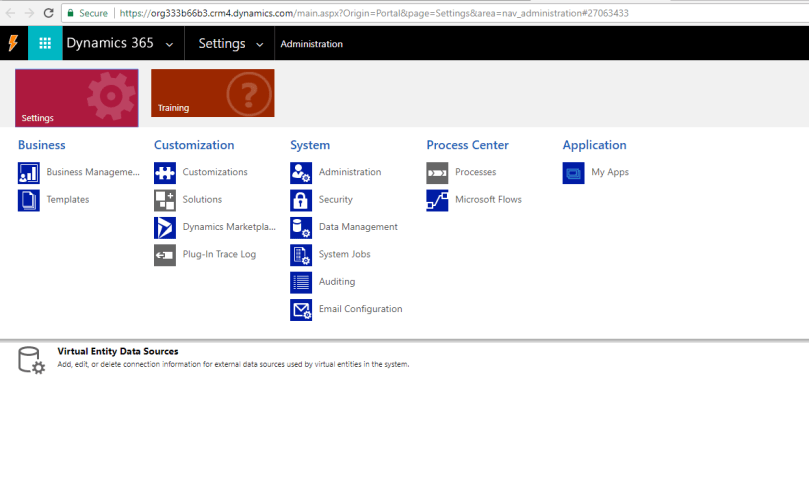Go to System Jobs
The height and width of the screenshot is (477, 809).
pos(344,254)
